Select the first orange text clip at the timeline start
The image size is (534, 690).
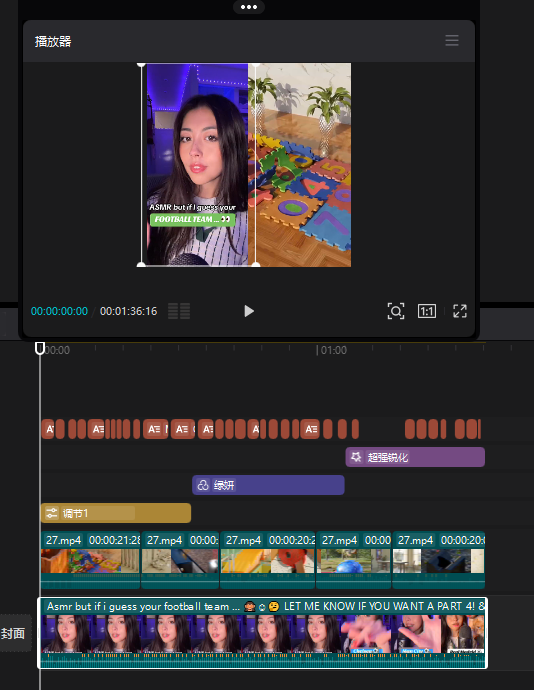tap(48, 429)
